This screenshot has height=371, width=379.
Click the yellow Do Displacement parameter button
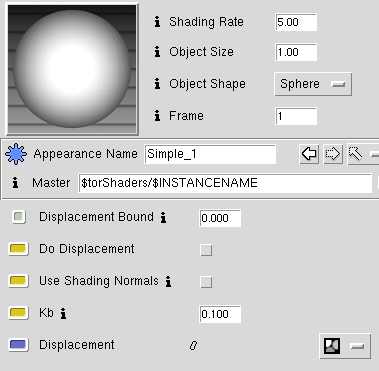pos(18,249)
